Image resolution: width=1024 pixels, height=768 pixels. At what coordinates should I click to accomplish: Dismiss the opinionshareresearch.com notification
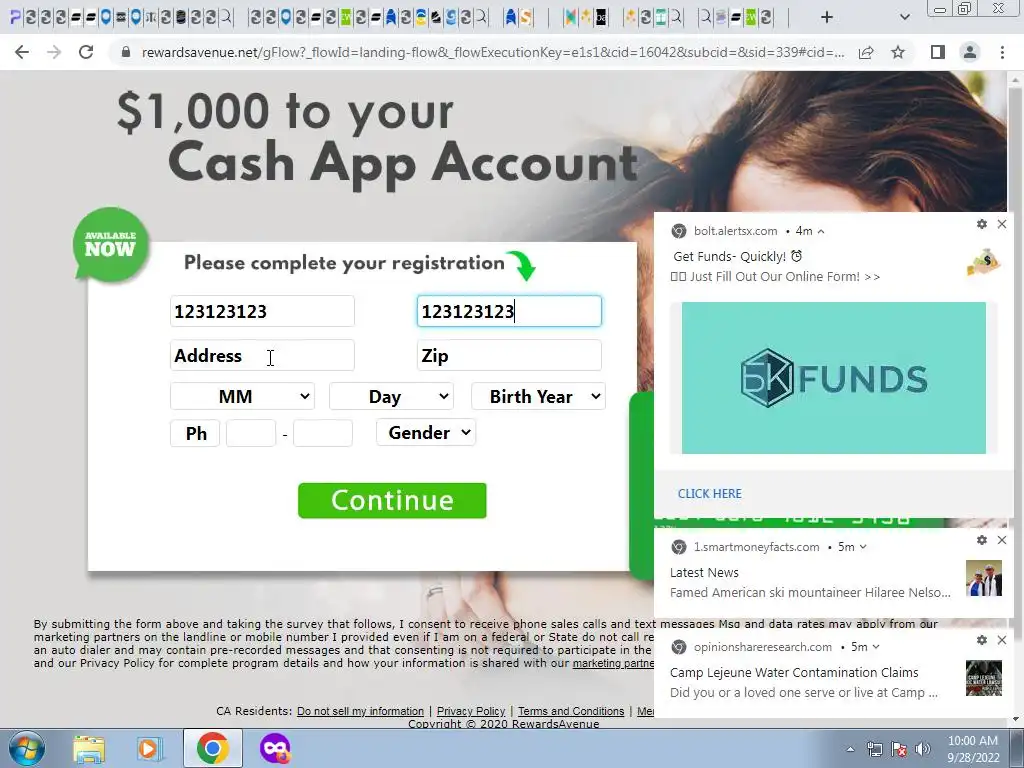(1002, 640)
